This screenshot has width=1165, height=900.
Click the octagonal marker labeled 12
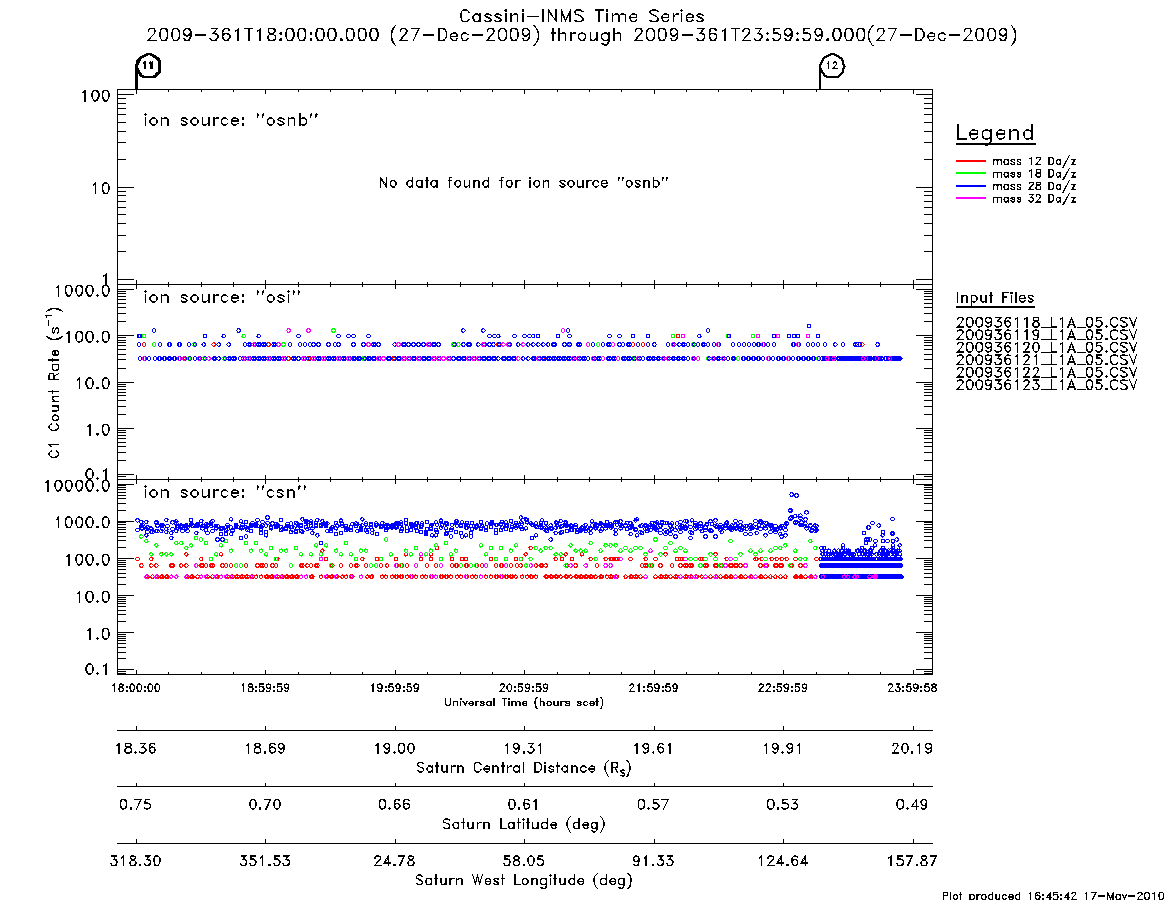tap(832, 66)
